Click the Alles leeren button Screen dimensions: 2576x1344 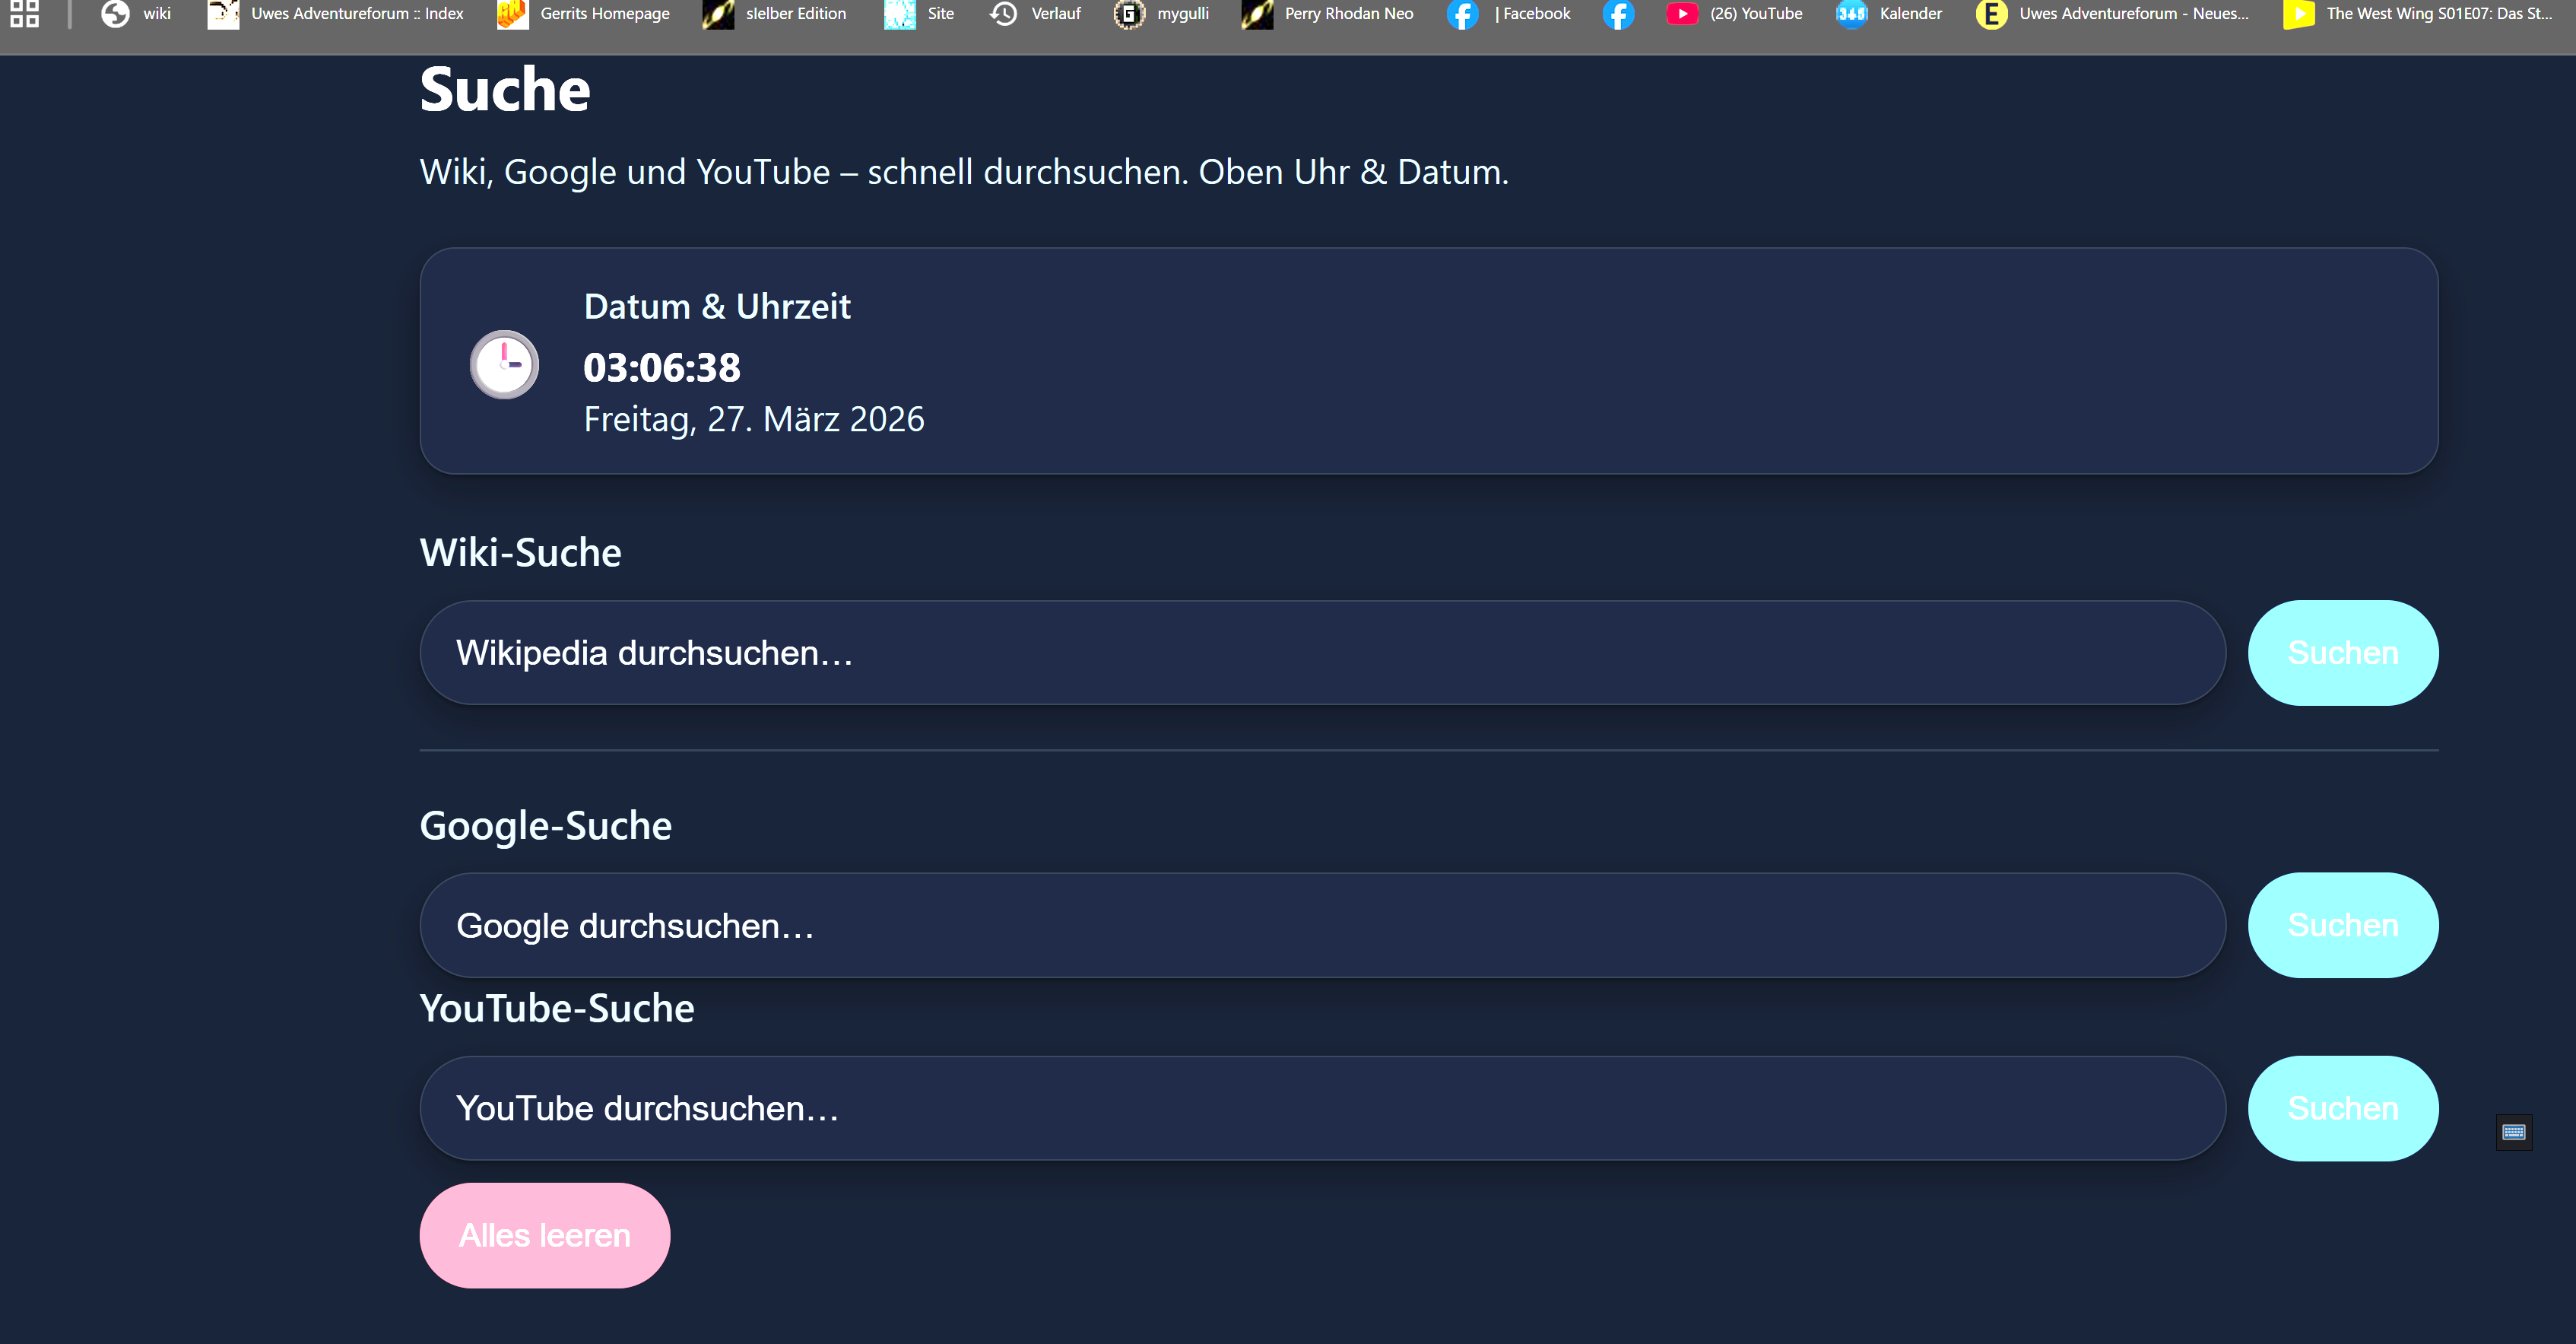pyautogui.click(x=544, y=1235)
